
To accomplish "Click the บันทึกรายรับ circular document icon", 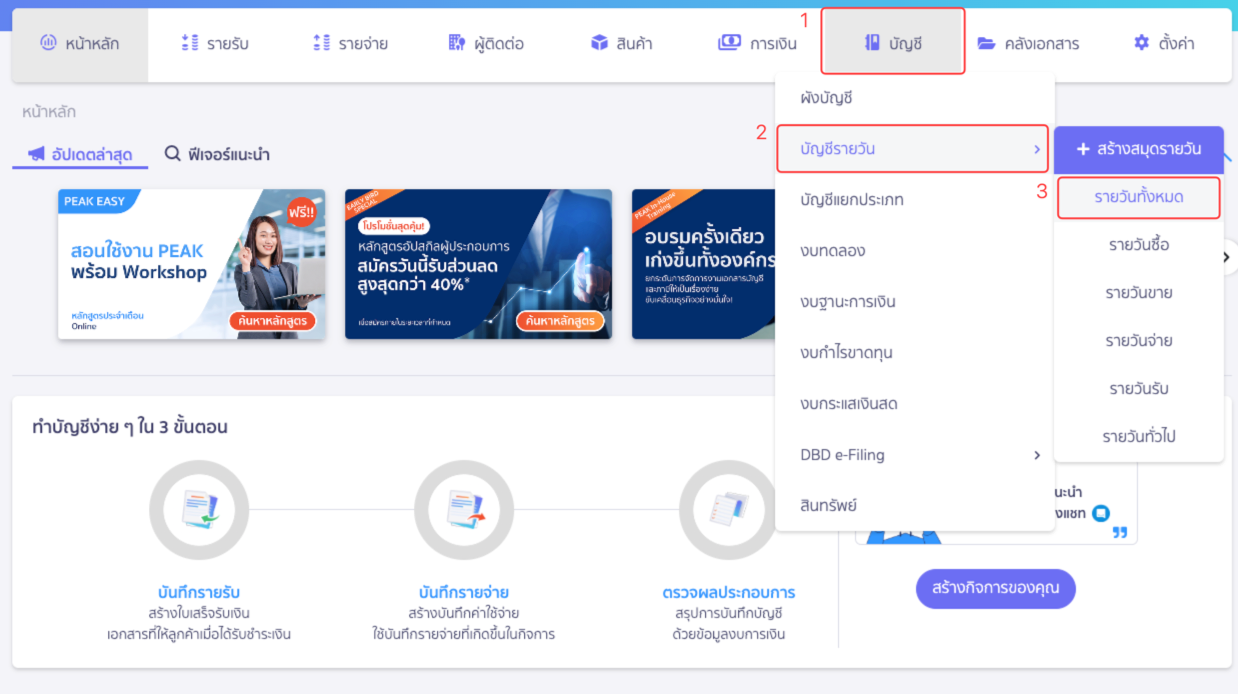I will click(x=198, y=510).
